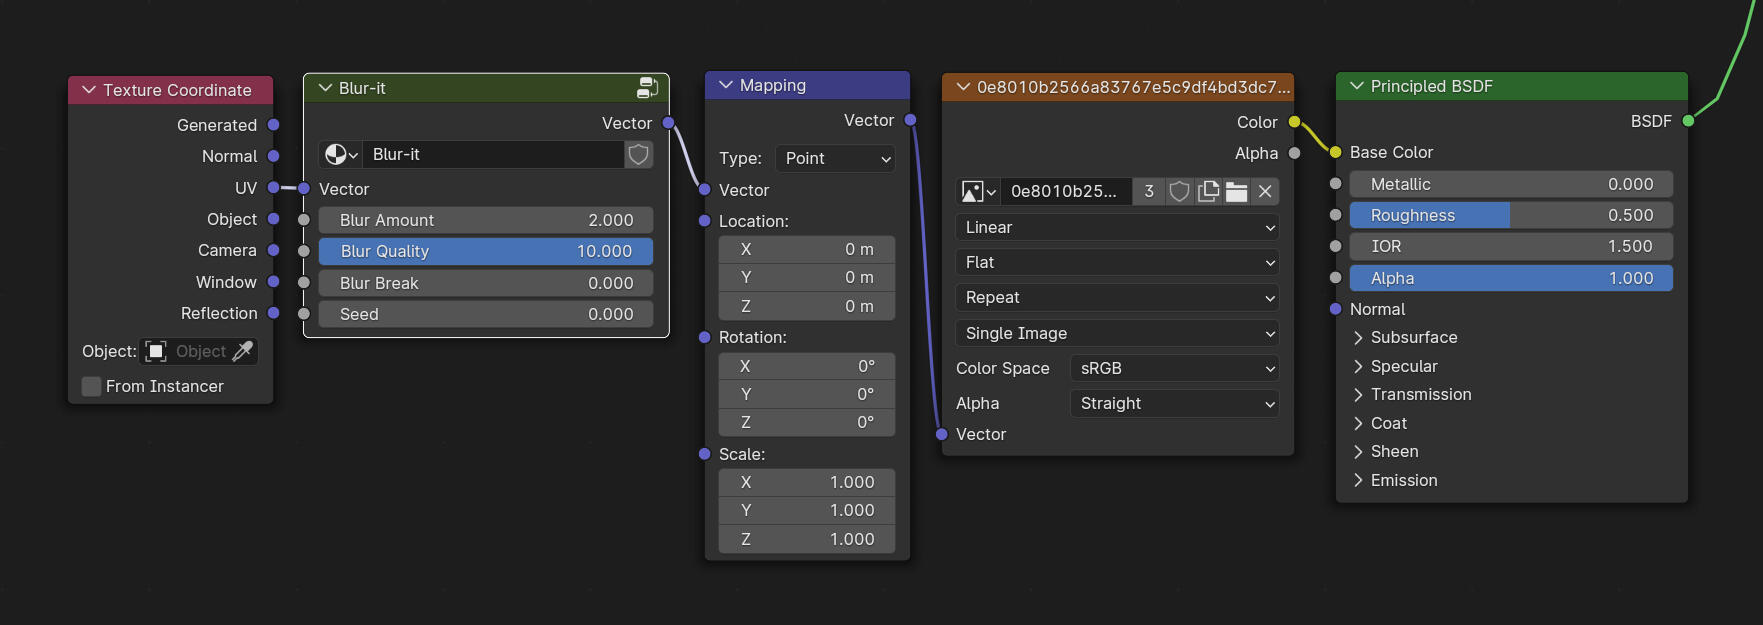Open the image browse icon in texture node

[x=977, y=192]
